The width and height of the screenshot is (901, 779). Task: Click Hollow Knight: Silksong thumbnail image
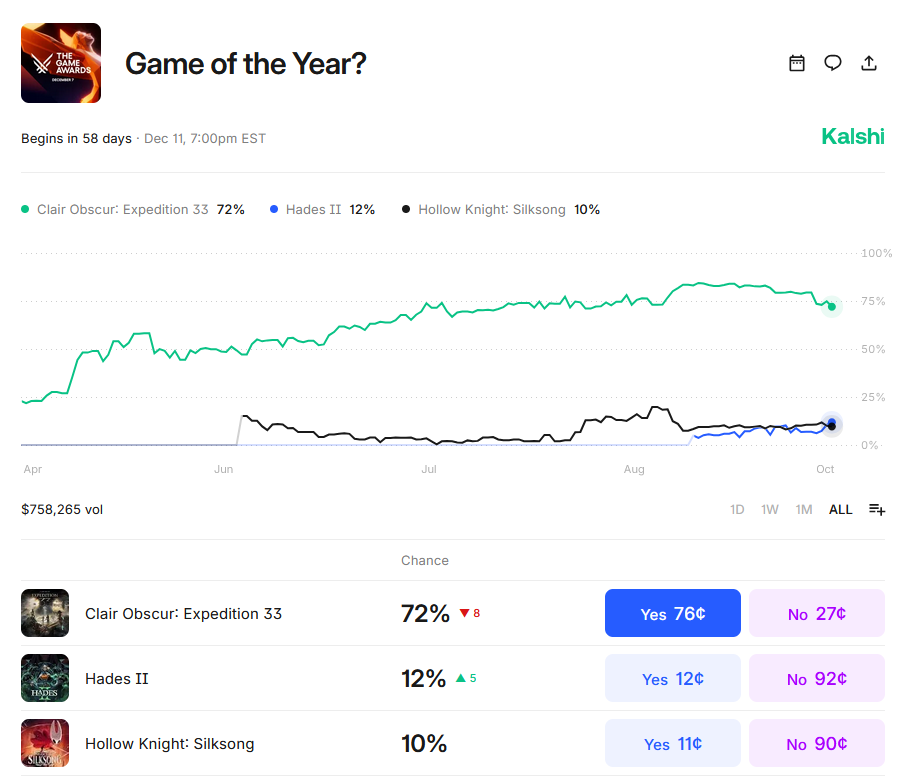[45, 743]
